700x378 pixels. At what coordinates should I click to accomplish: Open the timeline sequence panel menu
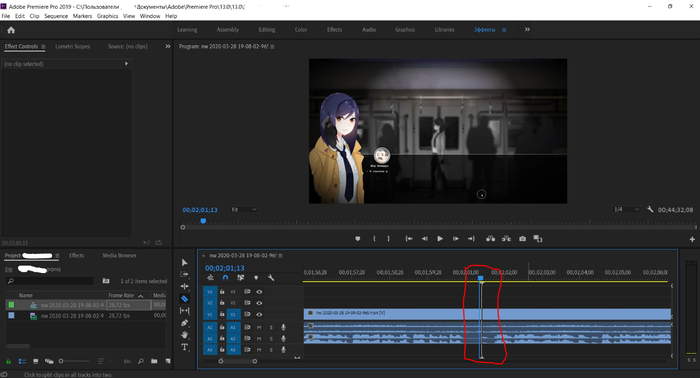(x=280, y=256)
